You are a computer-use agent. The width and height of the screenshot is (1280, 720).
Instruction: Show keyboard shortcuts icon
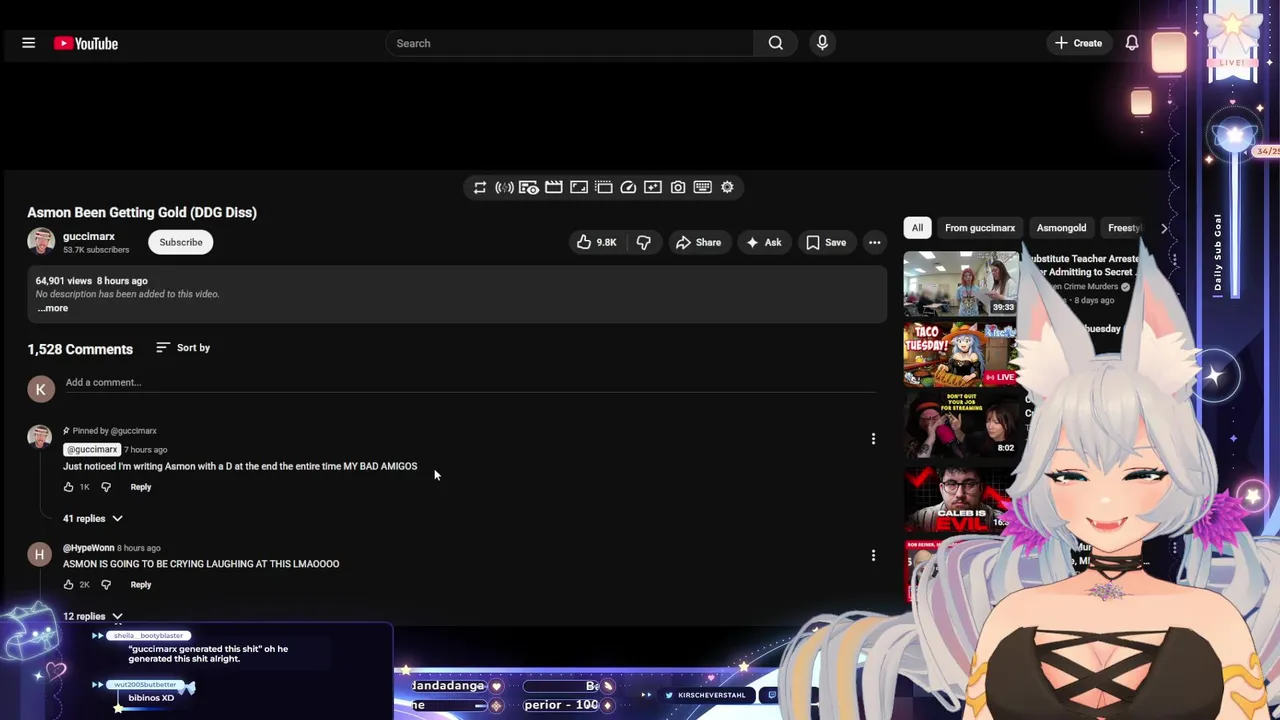[702, 187]
